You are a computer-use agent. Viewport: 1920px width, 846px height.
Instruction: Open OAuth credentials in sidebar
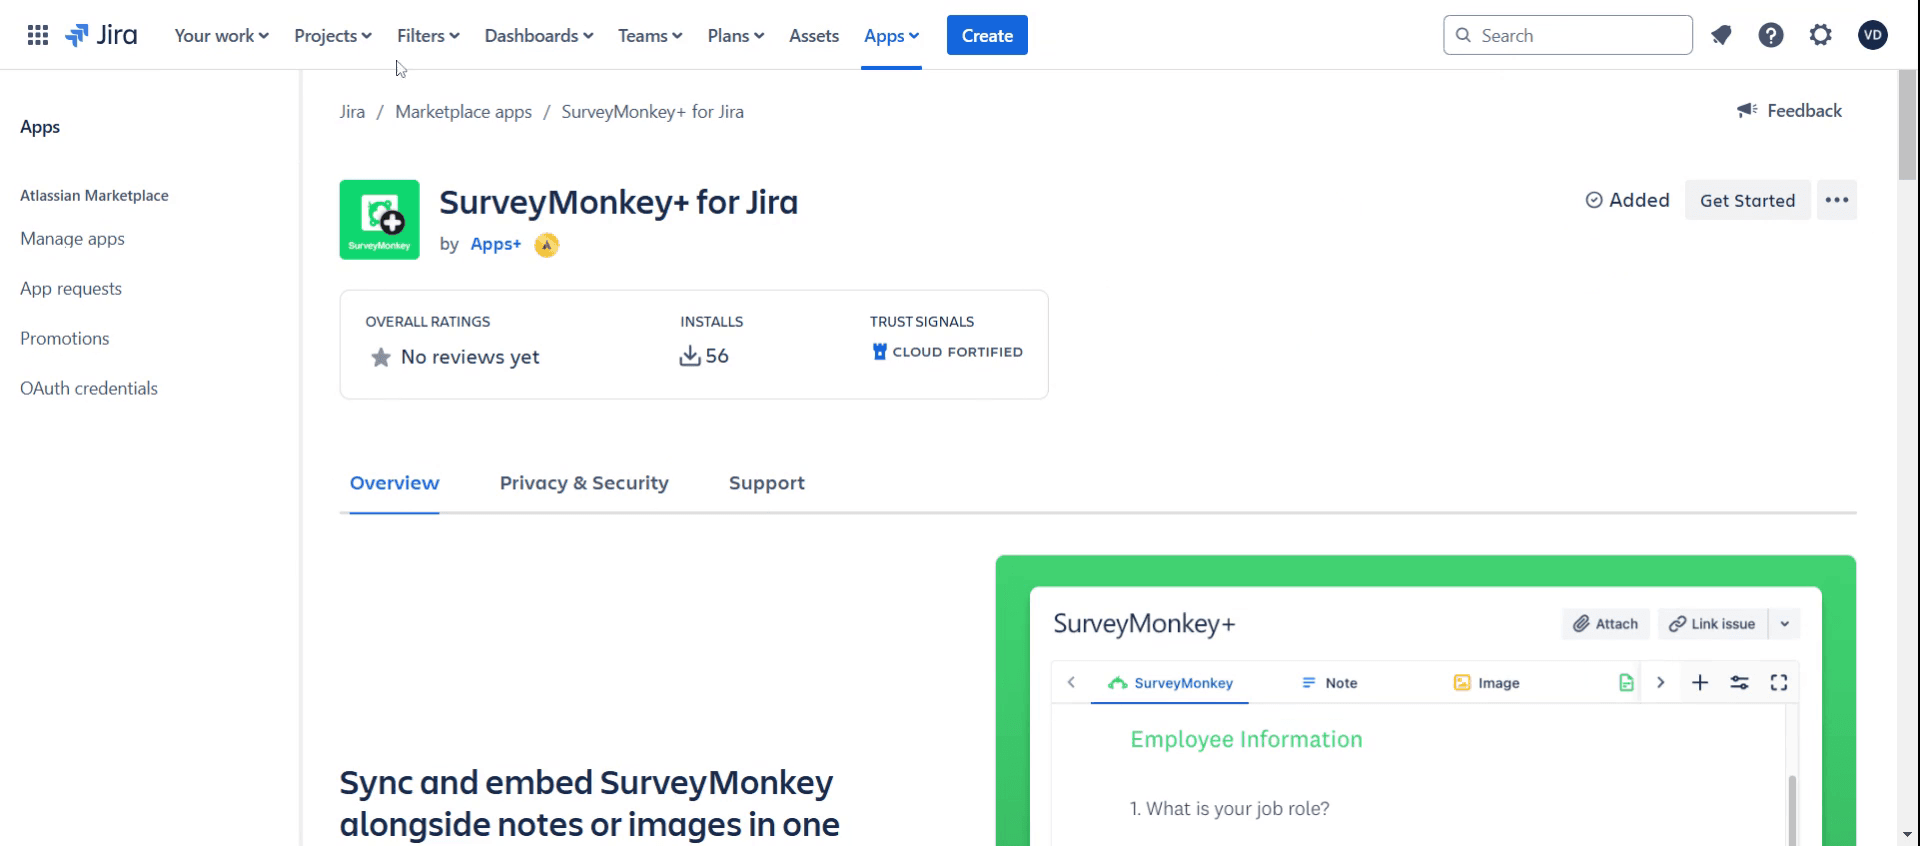[x=89, y=389]
